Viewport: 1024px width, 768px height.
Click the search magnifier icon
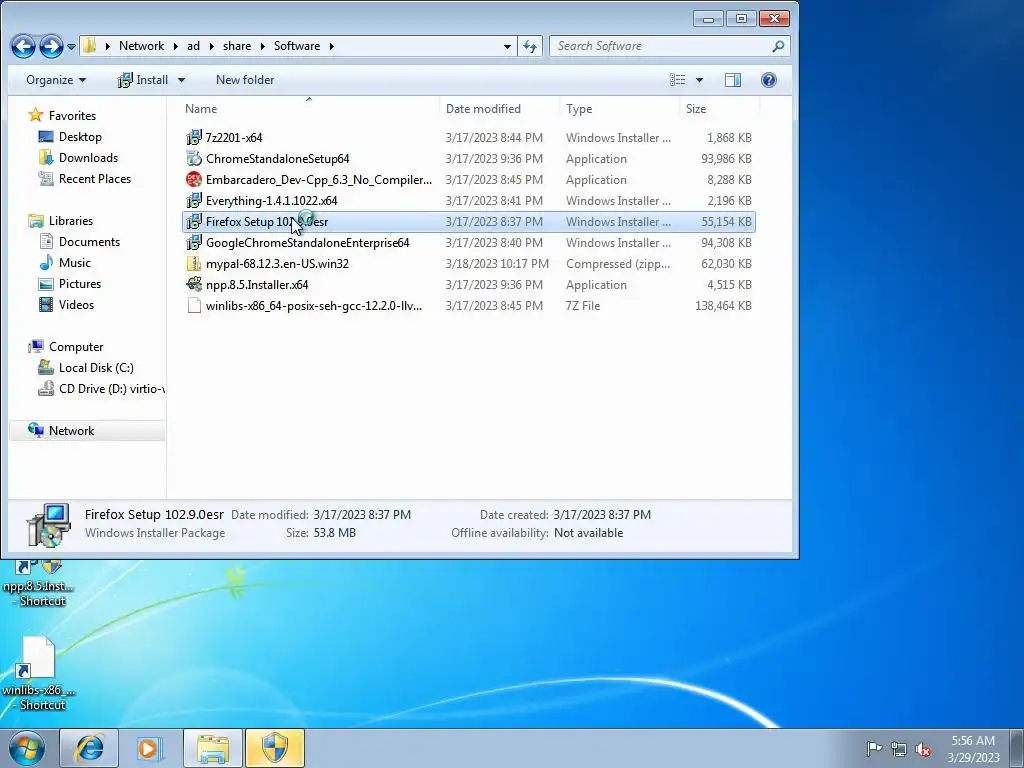coord(778,46)
